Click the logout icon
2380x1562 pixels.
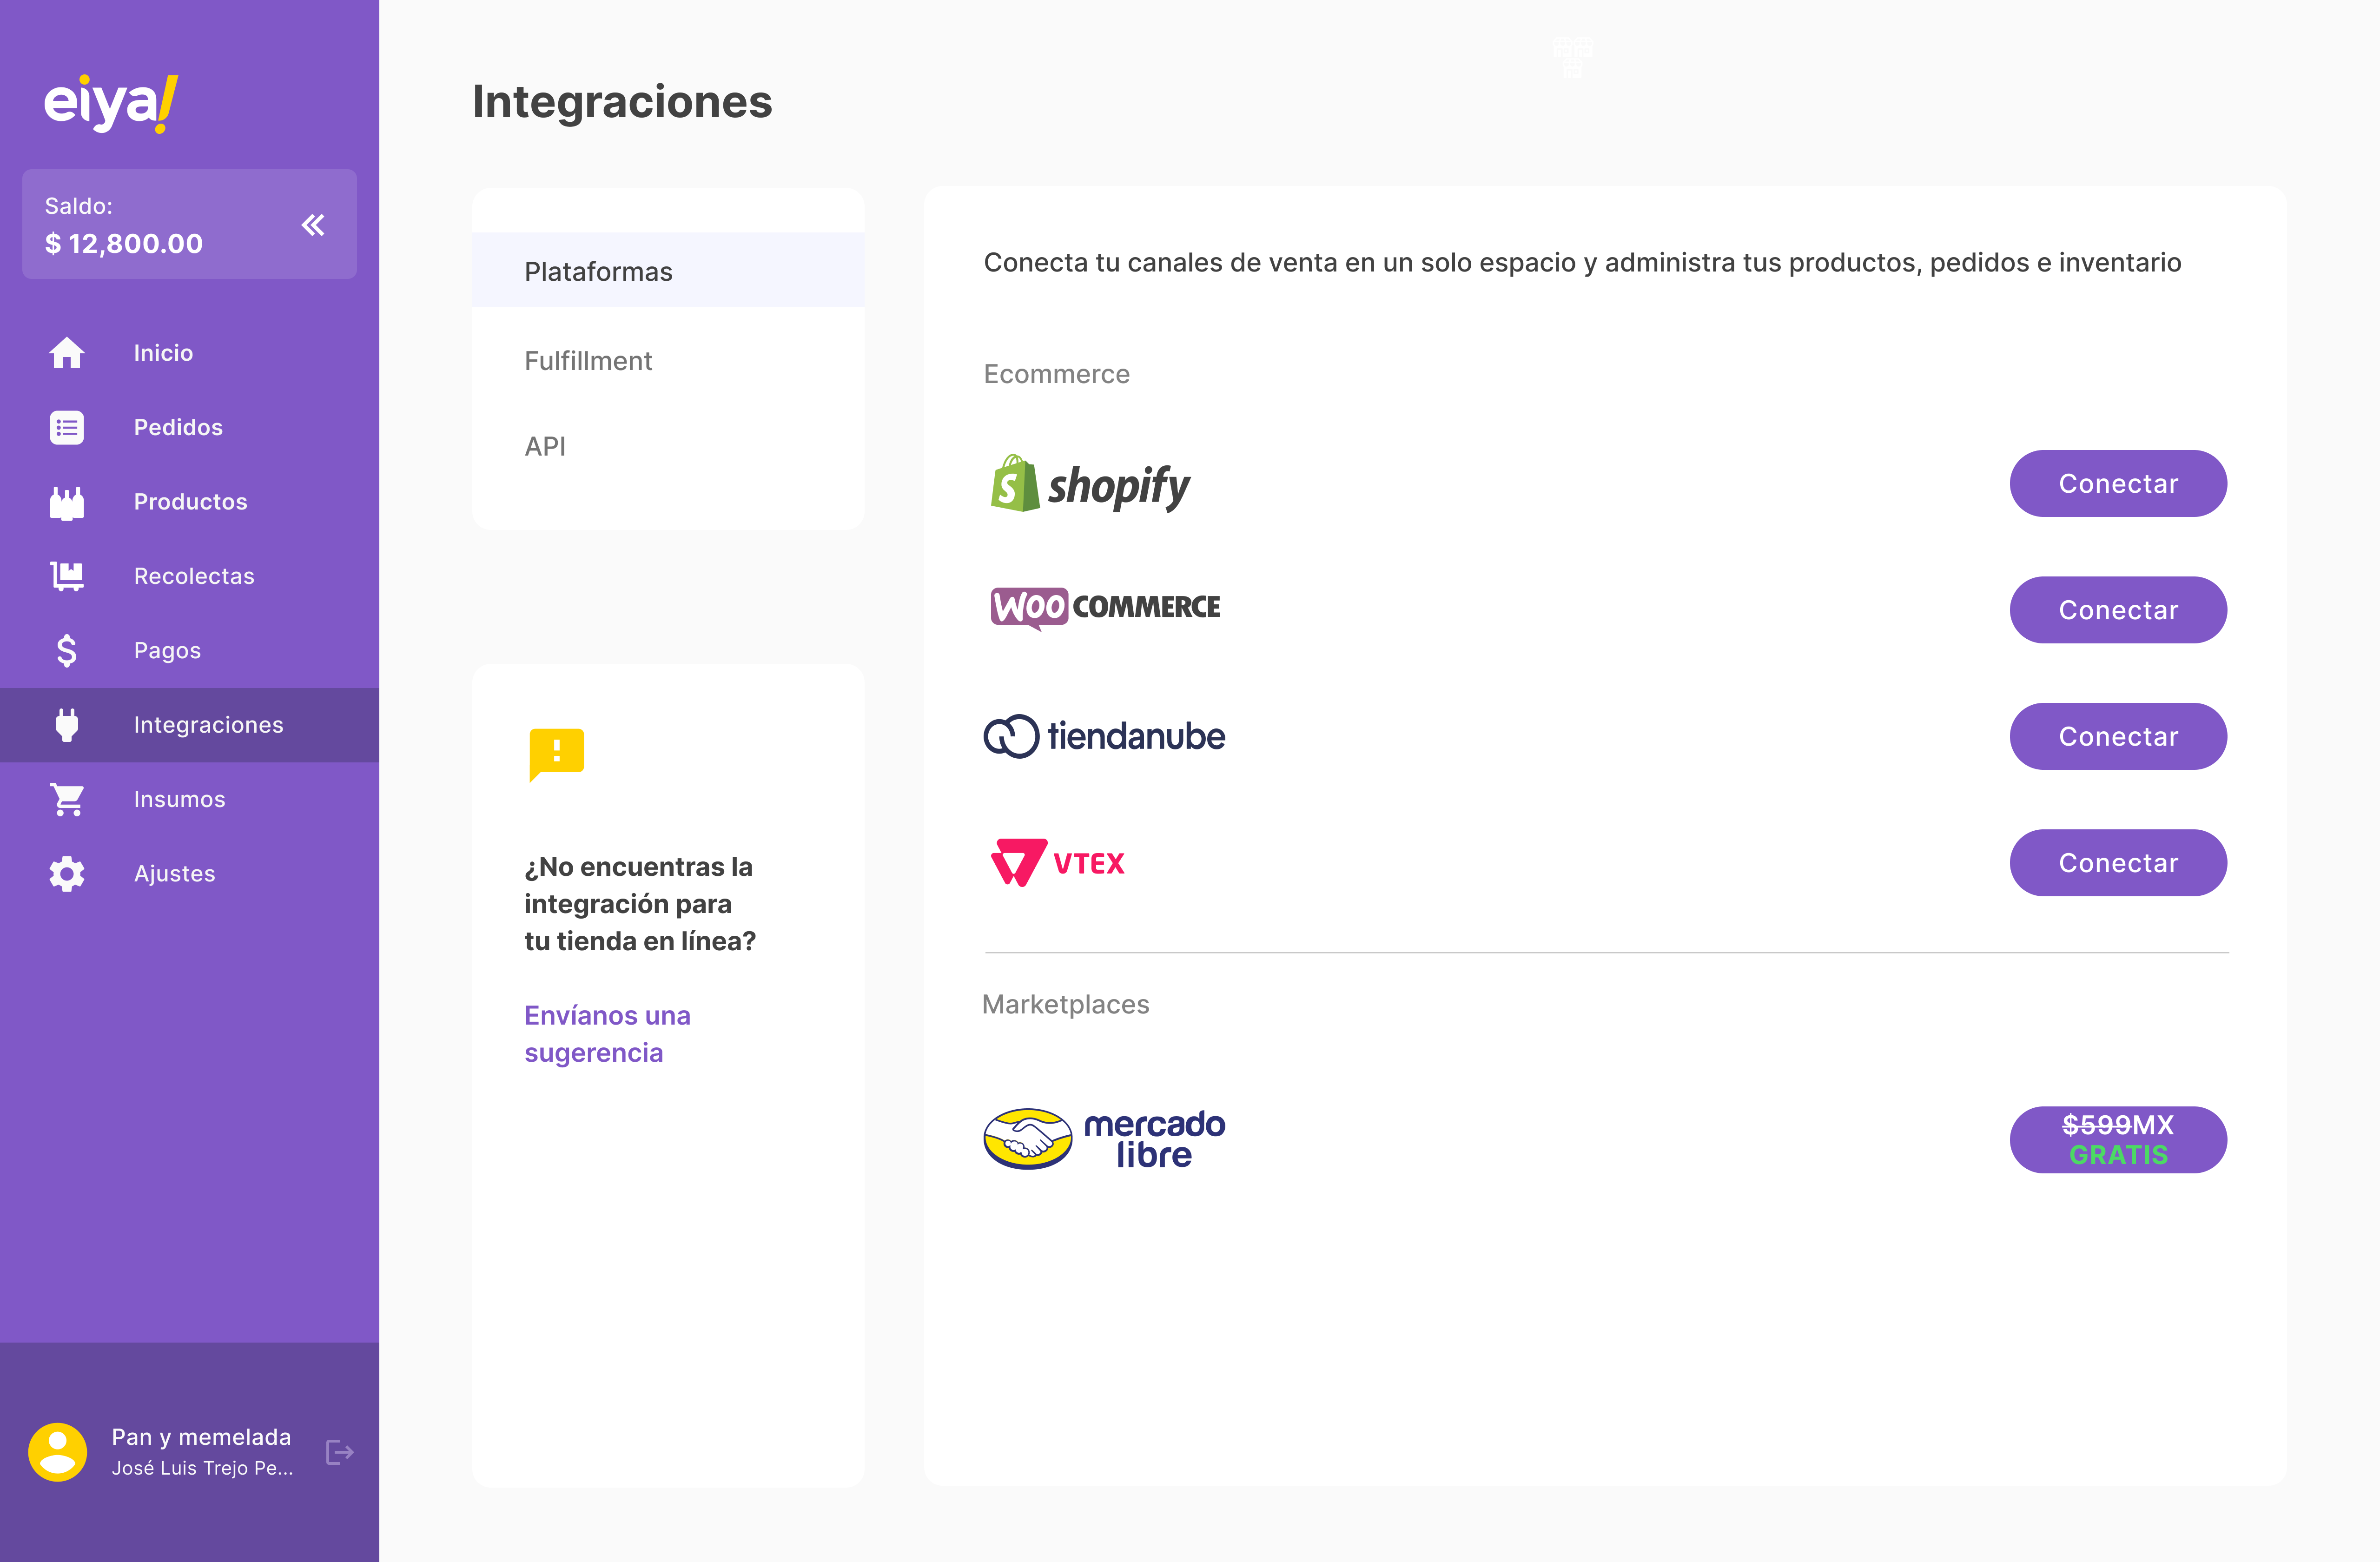[x=340, y=1452]
